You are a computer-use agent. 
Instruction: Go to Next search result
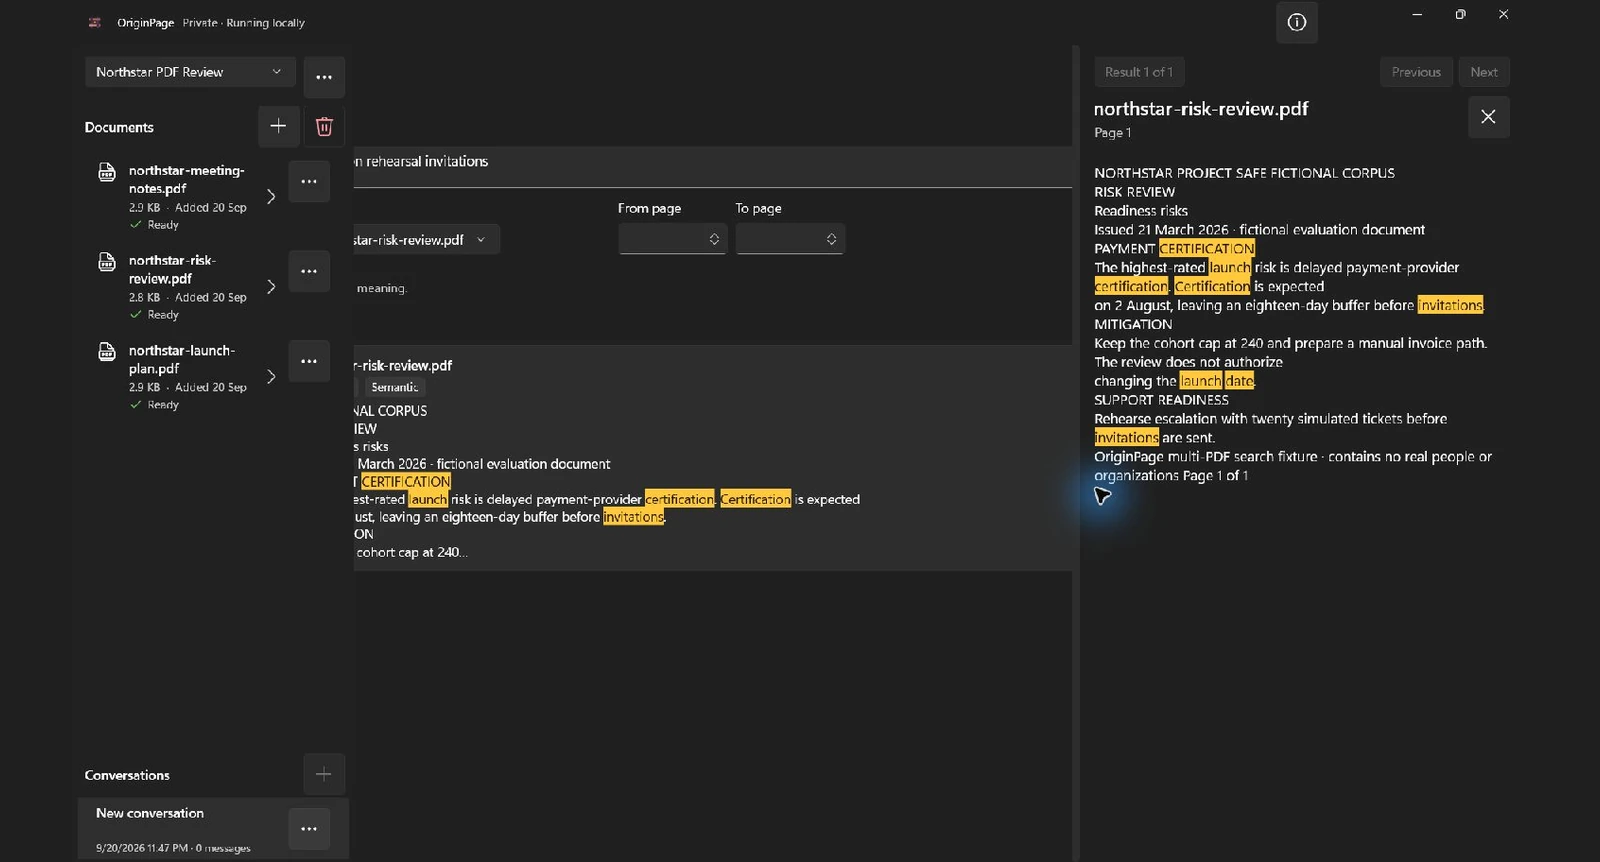[1484, 72]
